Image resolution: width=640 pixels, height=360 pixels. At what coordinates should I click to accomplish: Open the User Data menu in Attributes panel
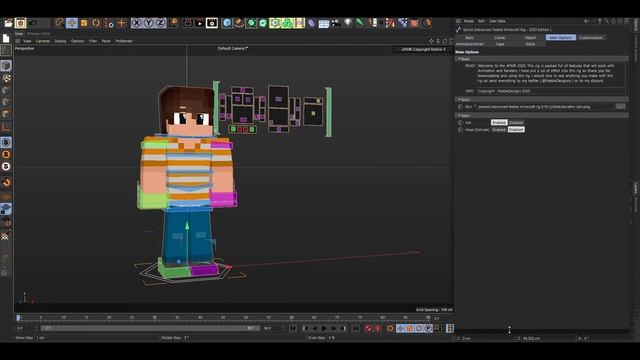click(497, 21)
